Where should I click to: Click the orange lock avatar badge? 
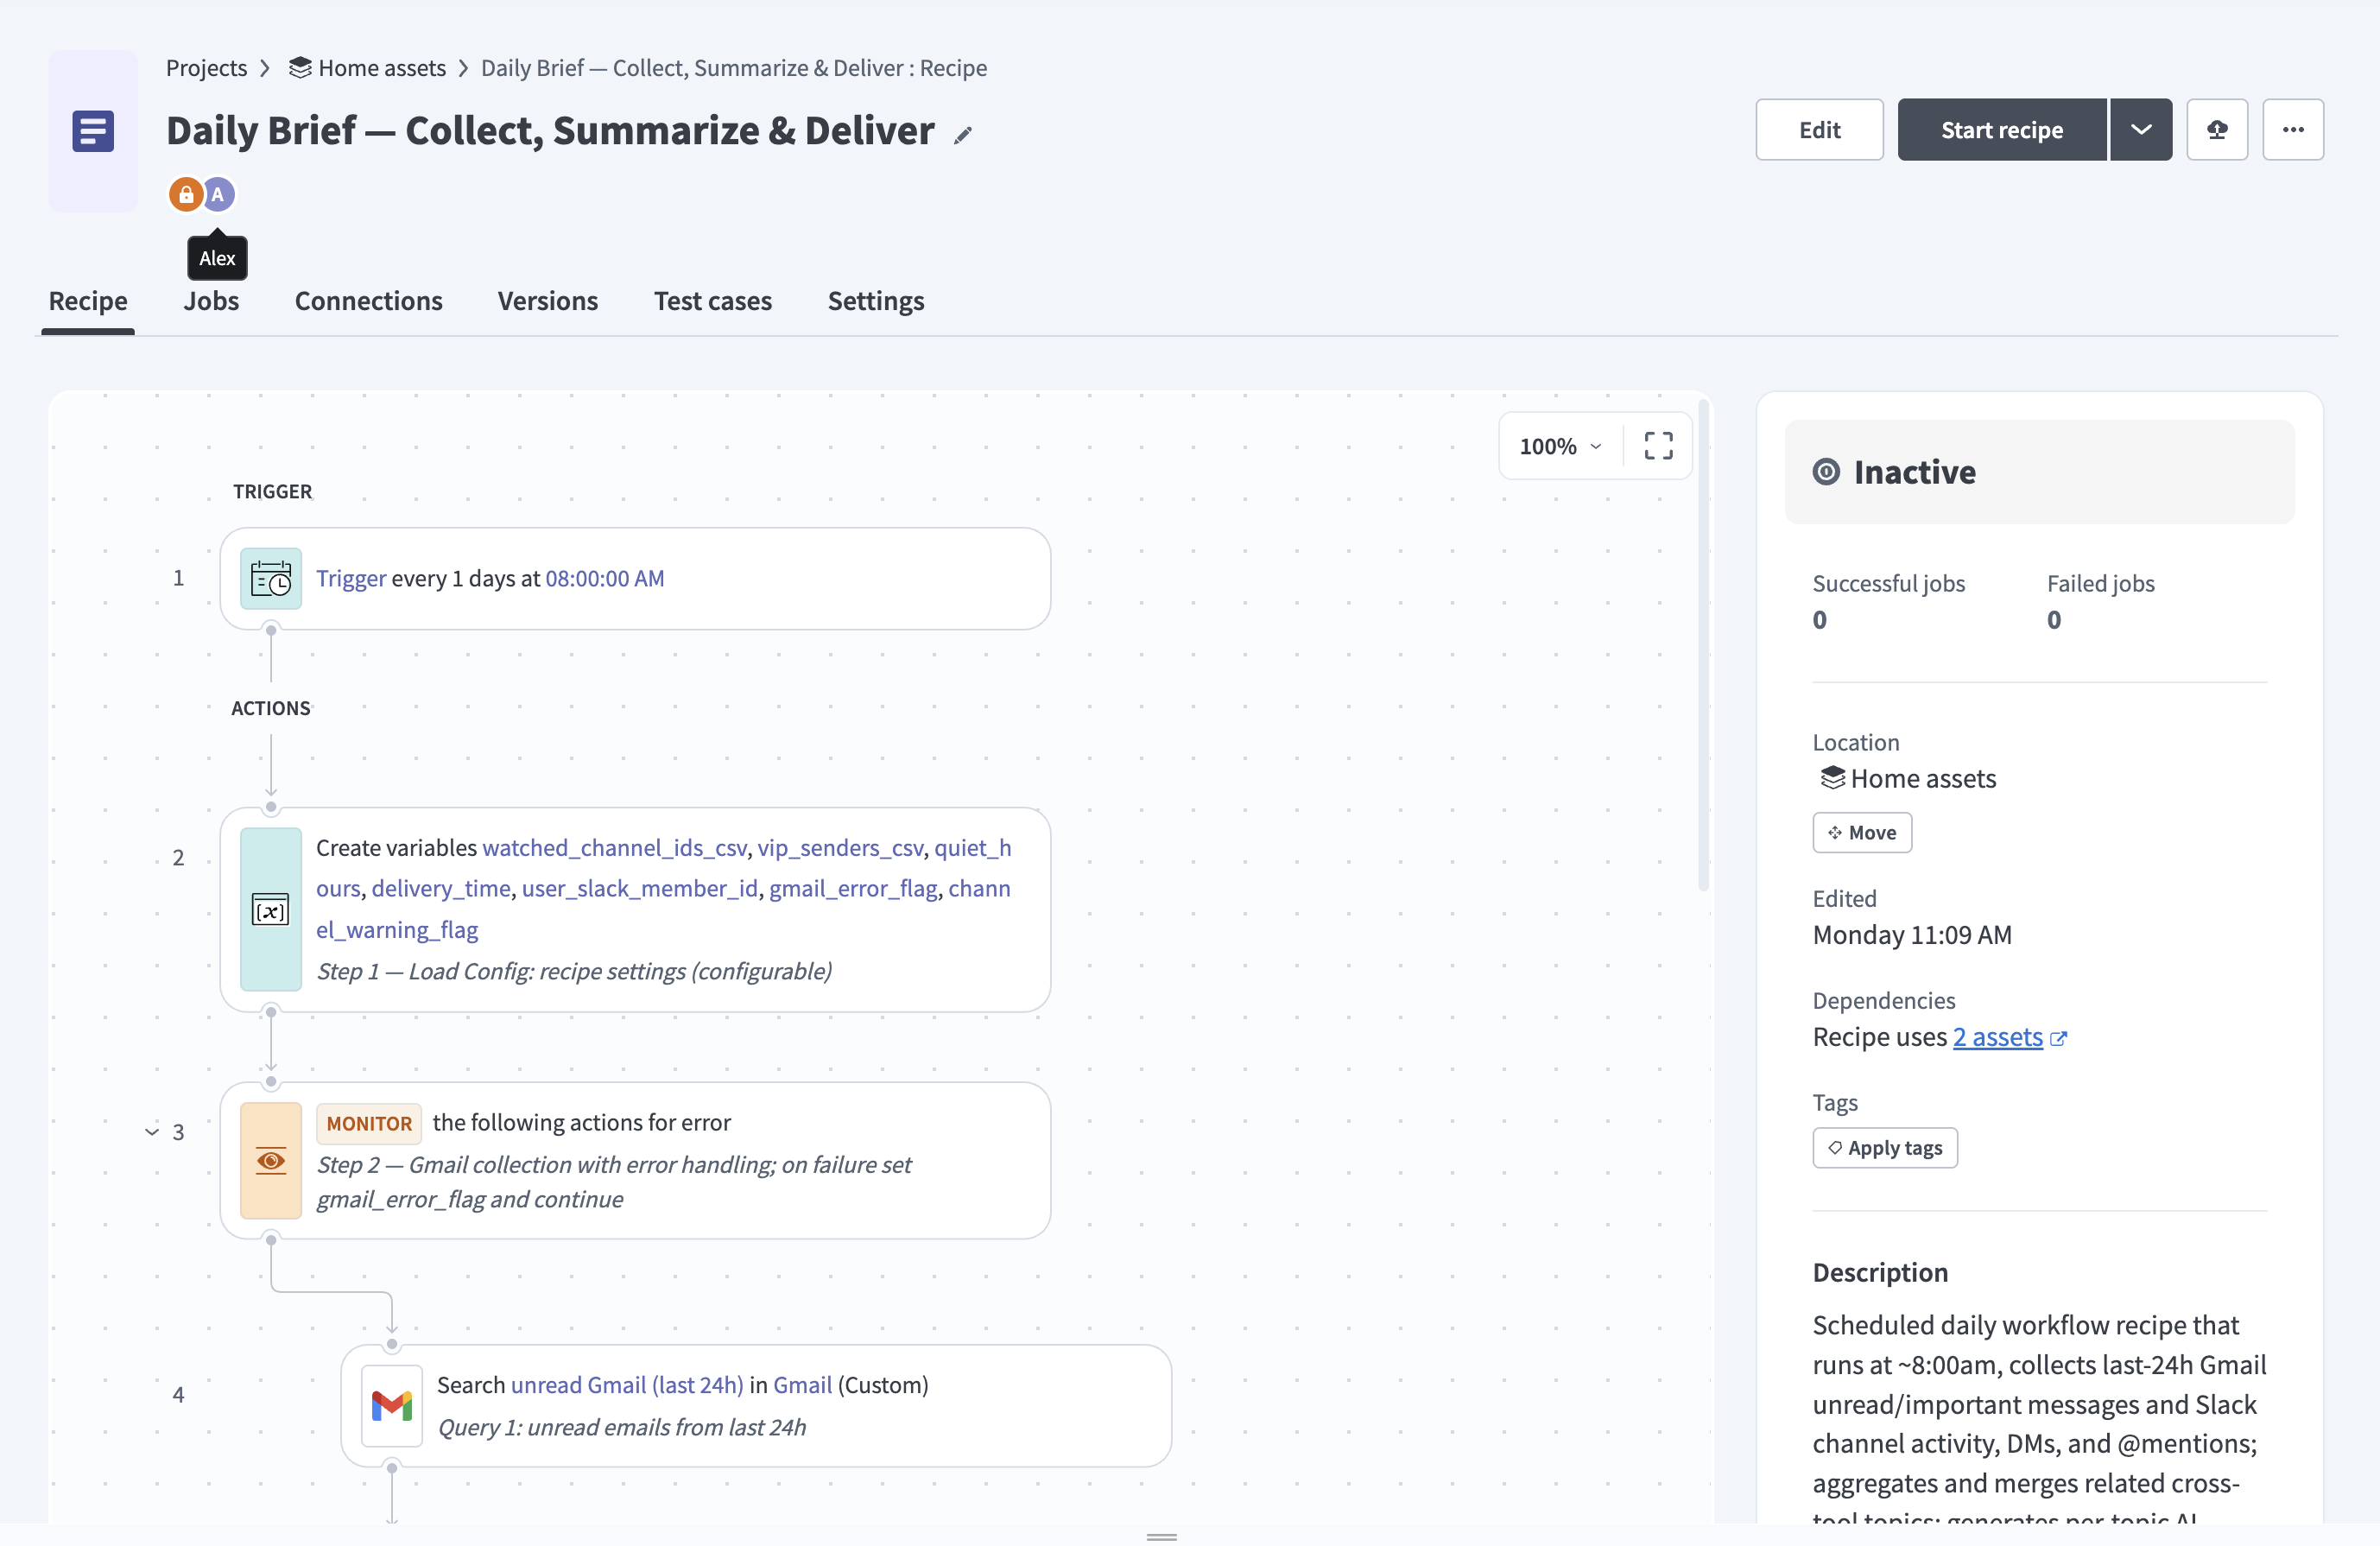[186, 194]
